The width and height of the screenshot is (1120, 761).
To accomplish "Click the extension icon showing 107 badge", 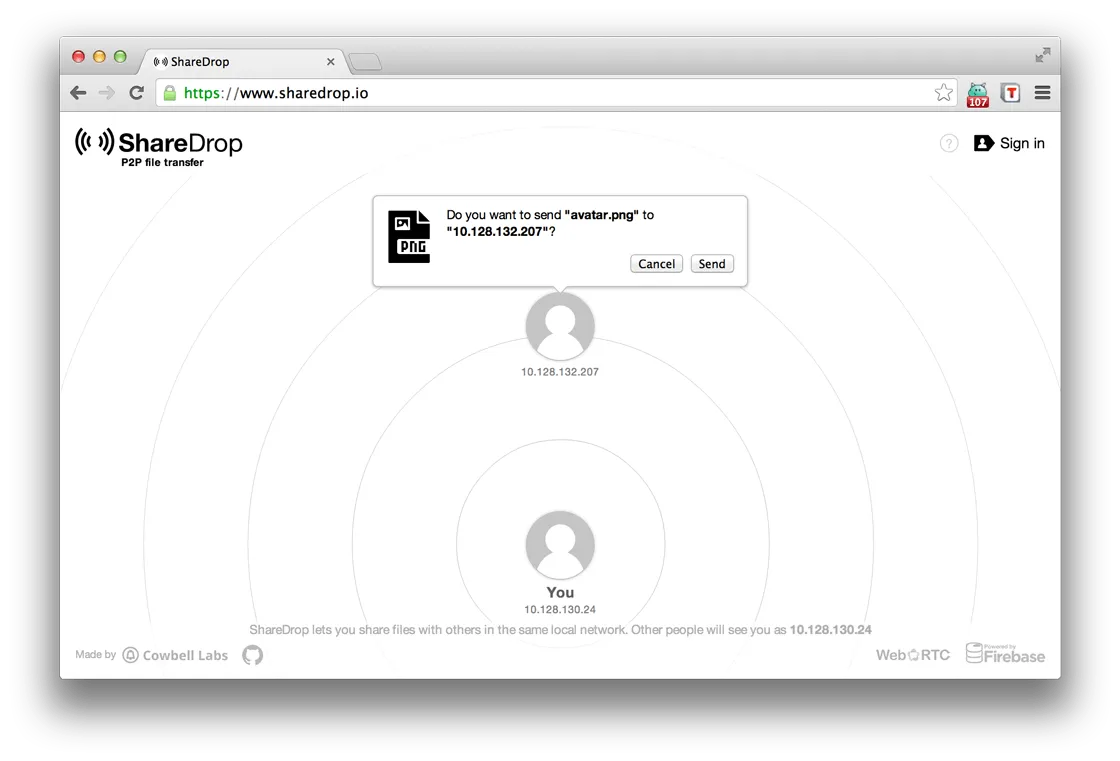I will click(x=977, y=92).
